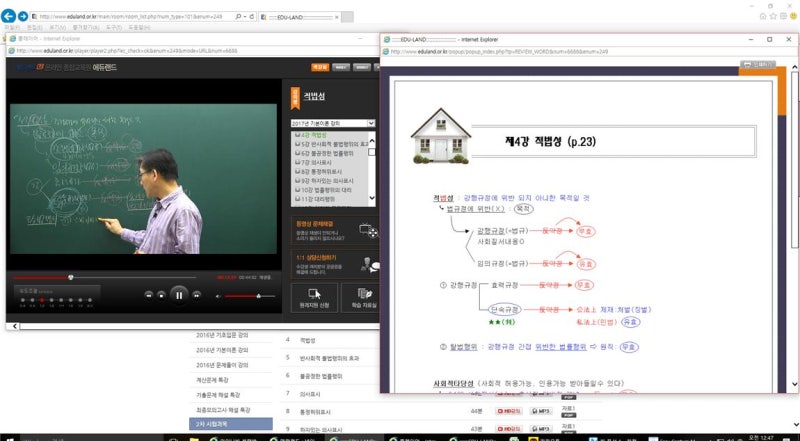Open the 학습 자료실 button
This screenshot has width=800, height=441.
coord(361,298)
